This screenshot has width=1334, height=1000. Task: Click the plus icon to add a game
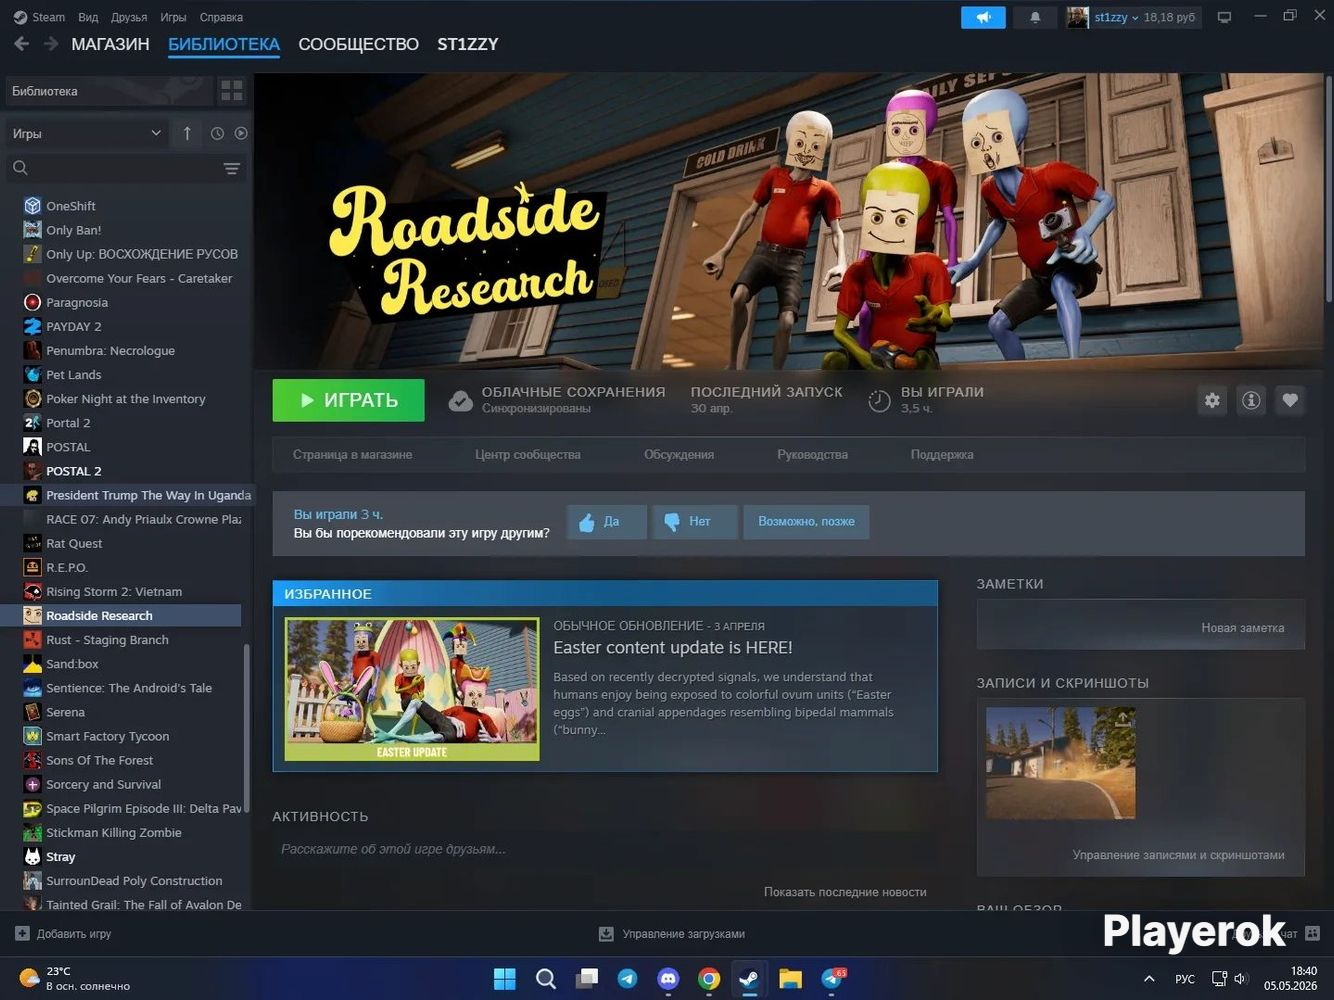click(x=22, y=933)
